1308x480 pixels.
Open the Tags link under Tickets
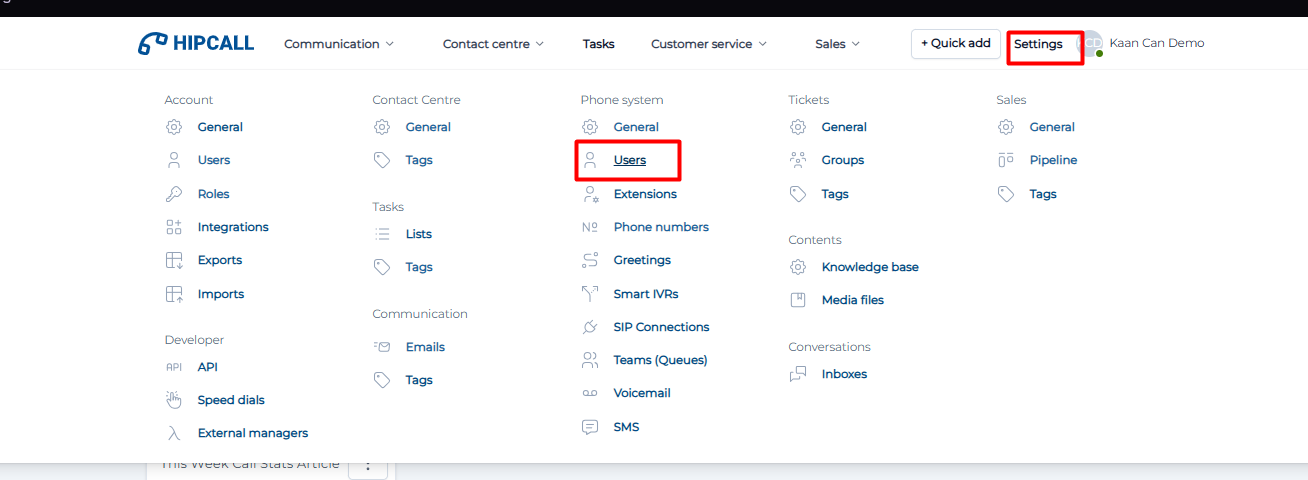835,194
